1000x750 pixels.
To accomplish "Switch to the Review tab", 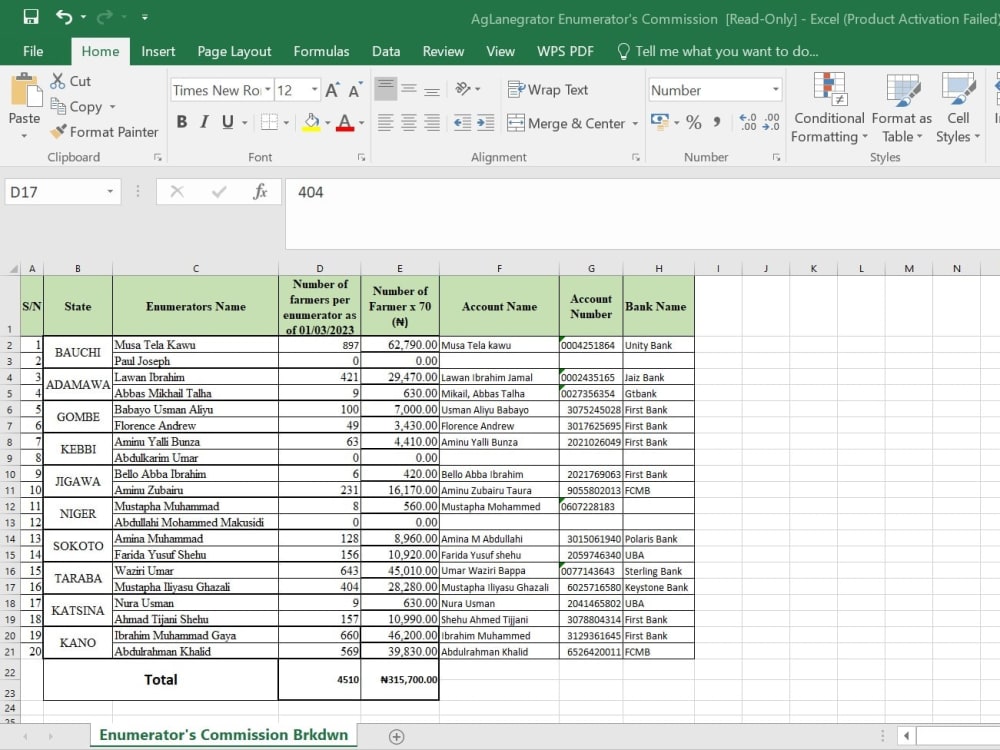I will pos(443,51).
